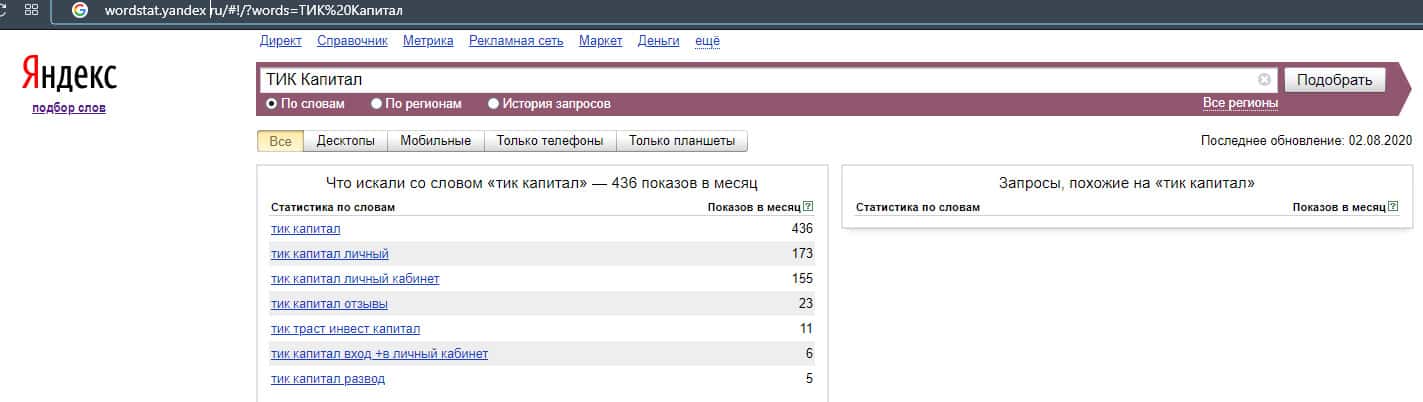This screenshot has height=402, width=1423.
Task: Open 'тик капитал личный кабинет' query link
Action: (x=355, y=279)
